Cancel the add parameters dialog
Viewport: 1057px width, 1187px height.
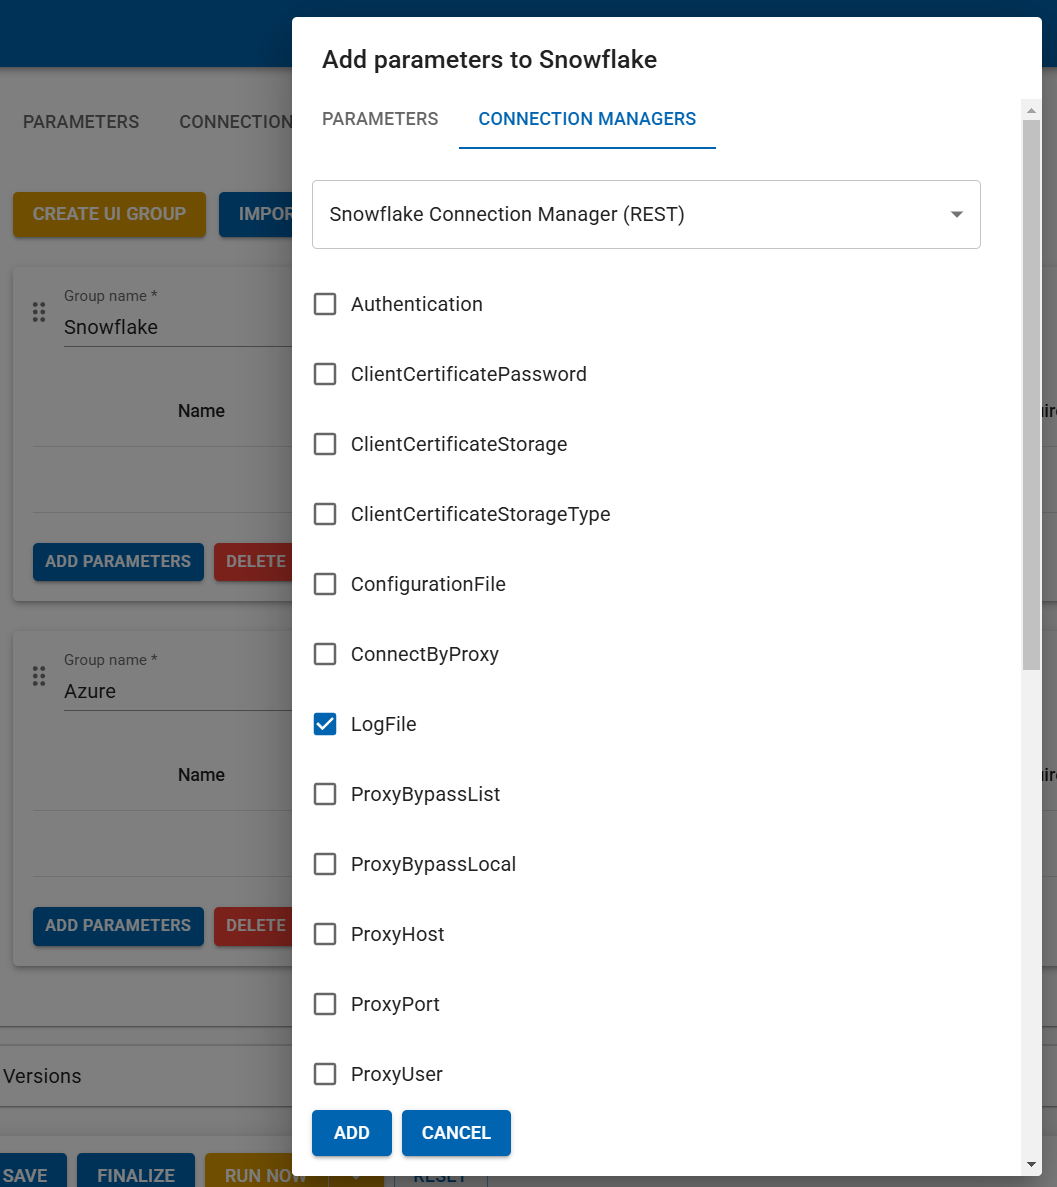click(x=456, y=1133)
